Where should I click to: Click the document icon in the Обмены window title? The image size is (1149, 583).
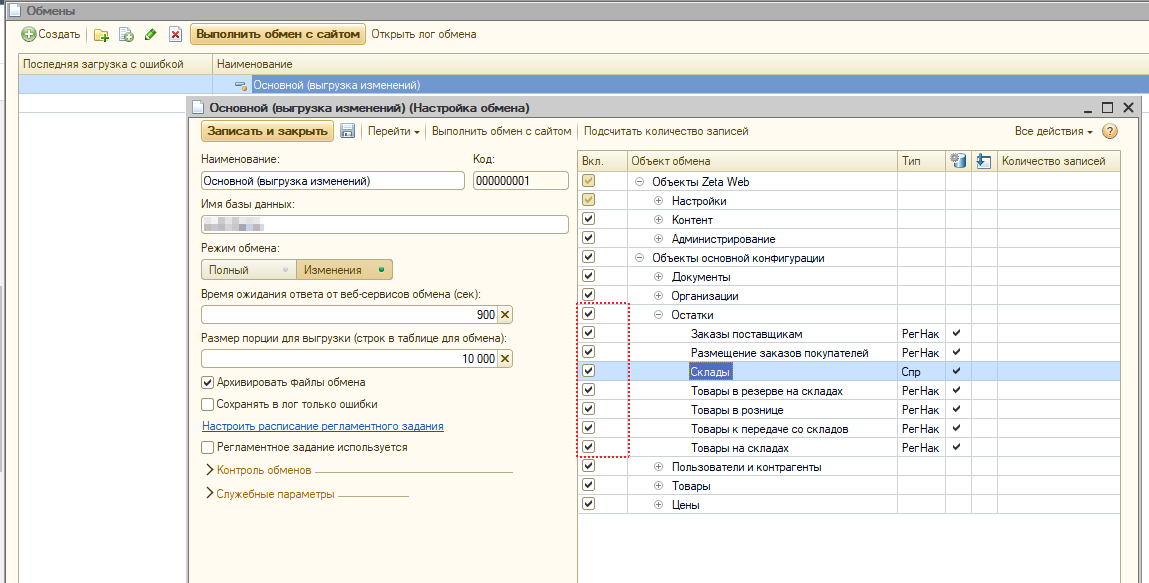15,11
